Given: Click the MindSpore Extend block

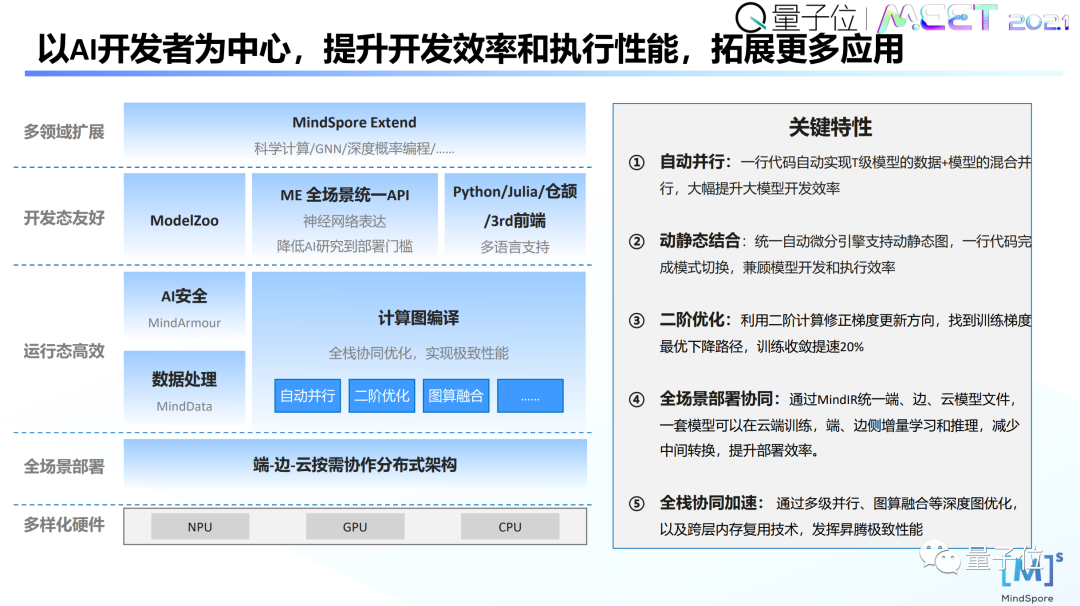Looking at the screenshot, I should (x=355, y=134).
